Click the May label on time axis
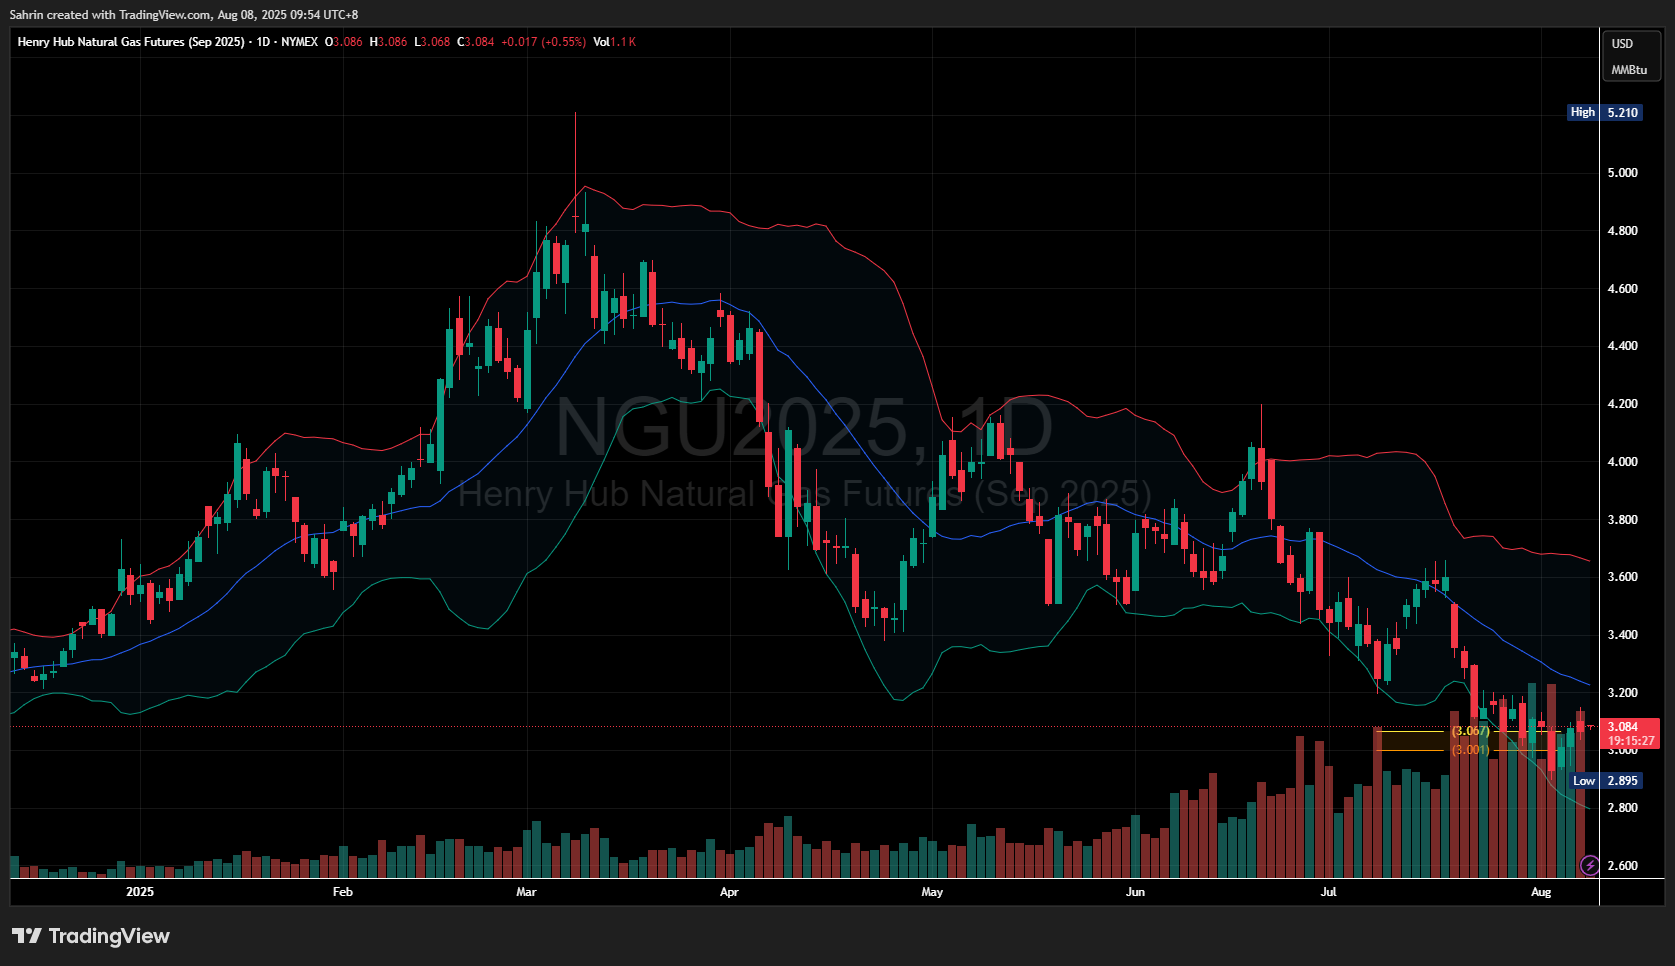This screenshot has width=1675, height=966. click(932, 892)
